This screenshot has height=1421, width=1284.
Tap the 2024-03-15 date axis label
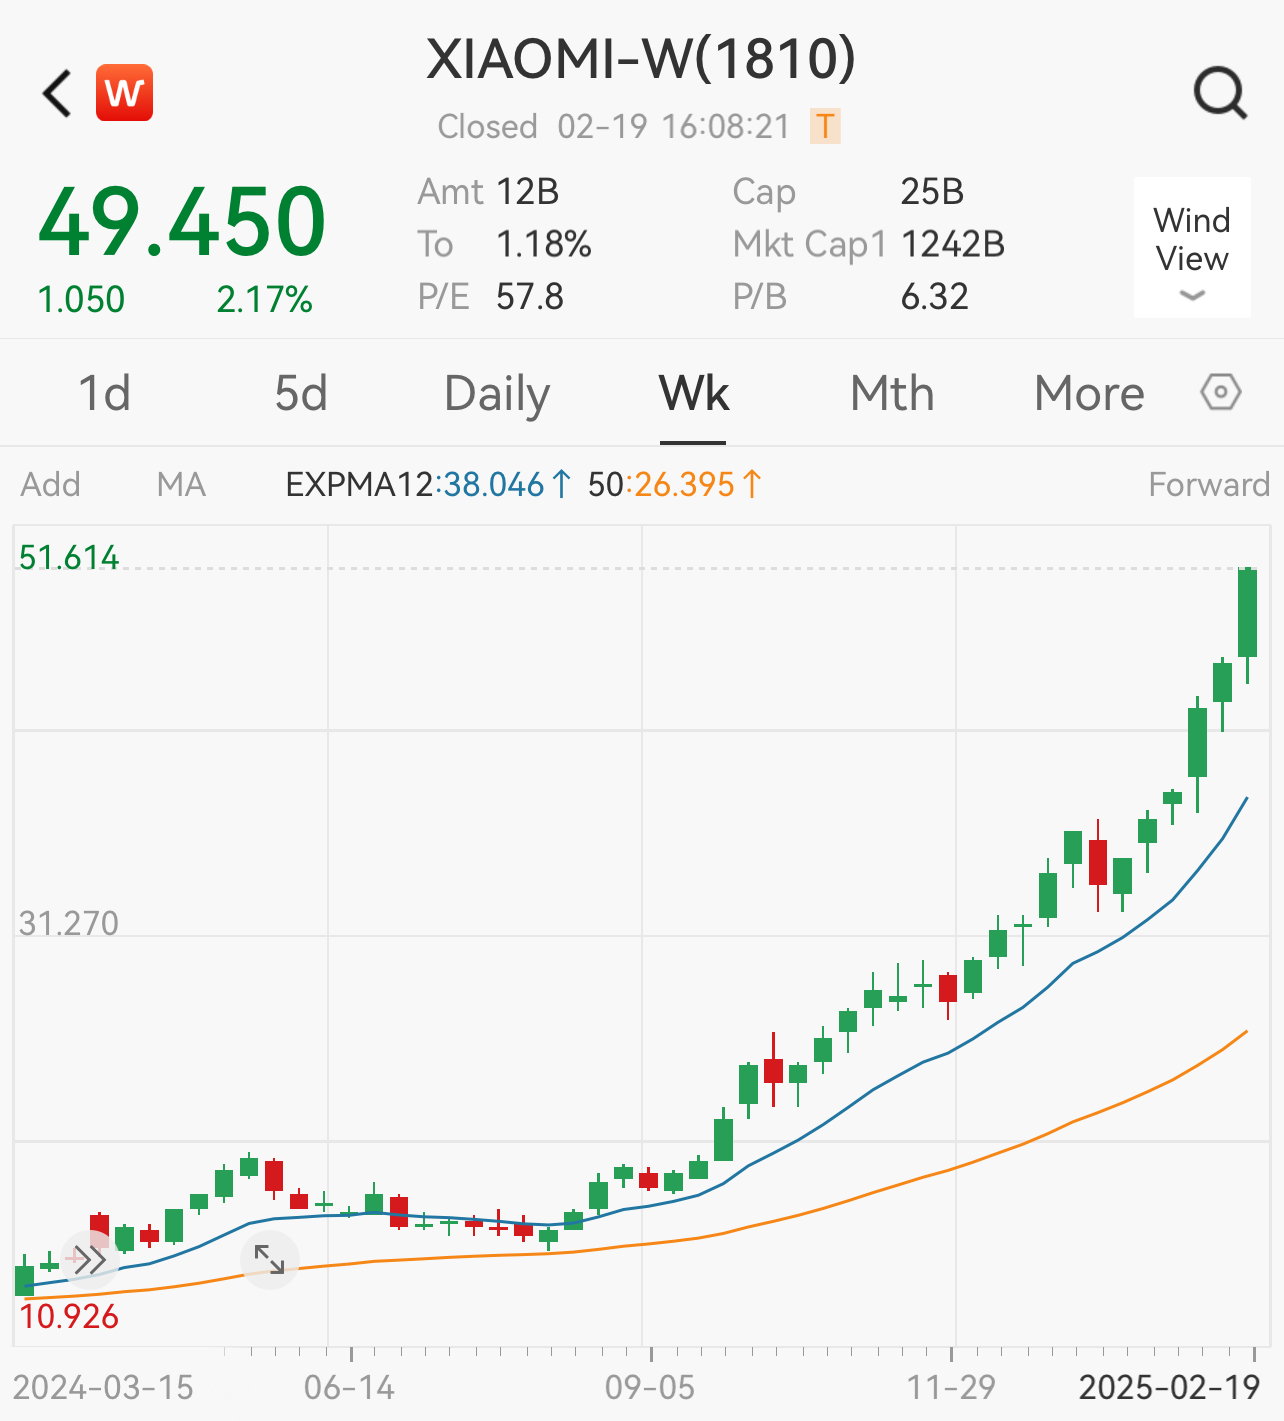(x=103, y=1388)
